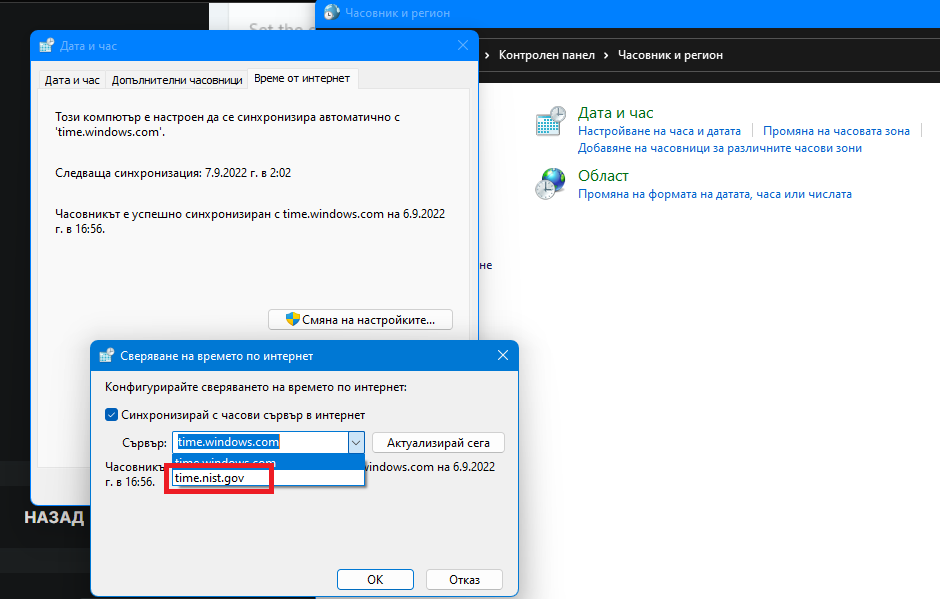Select the Време от интернет tab
This screenshot has width=940, height=599.
[302, 79]
